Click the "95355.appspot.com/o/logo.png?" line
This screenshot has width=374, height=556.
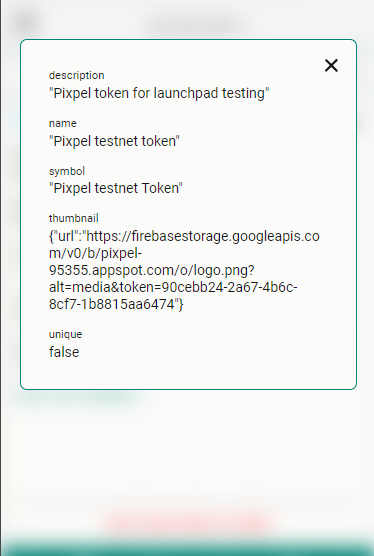152,271
